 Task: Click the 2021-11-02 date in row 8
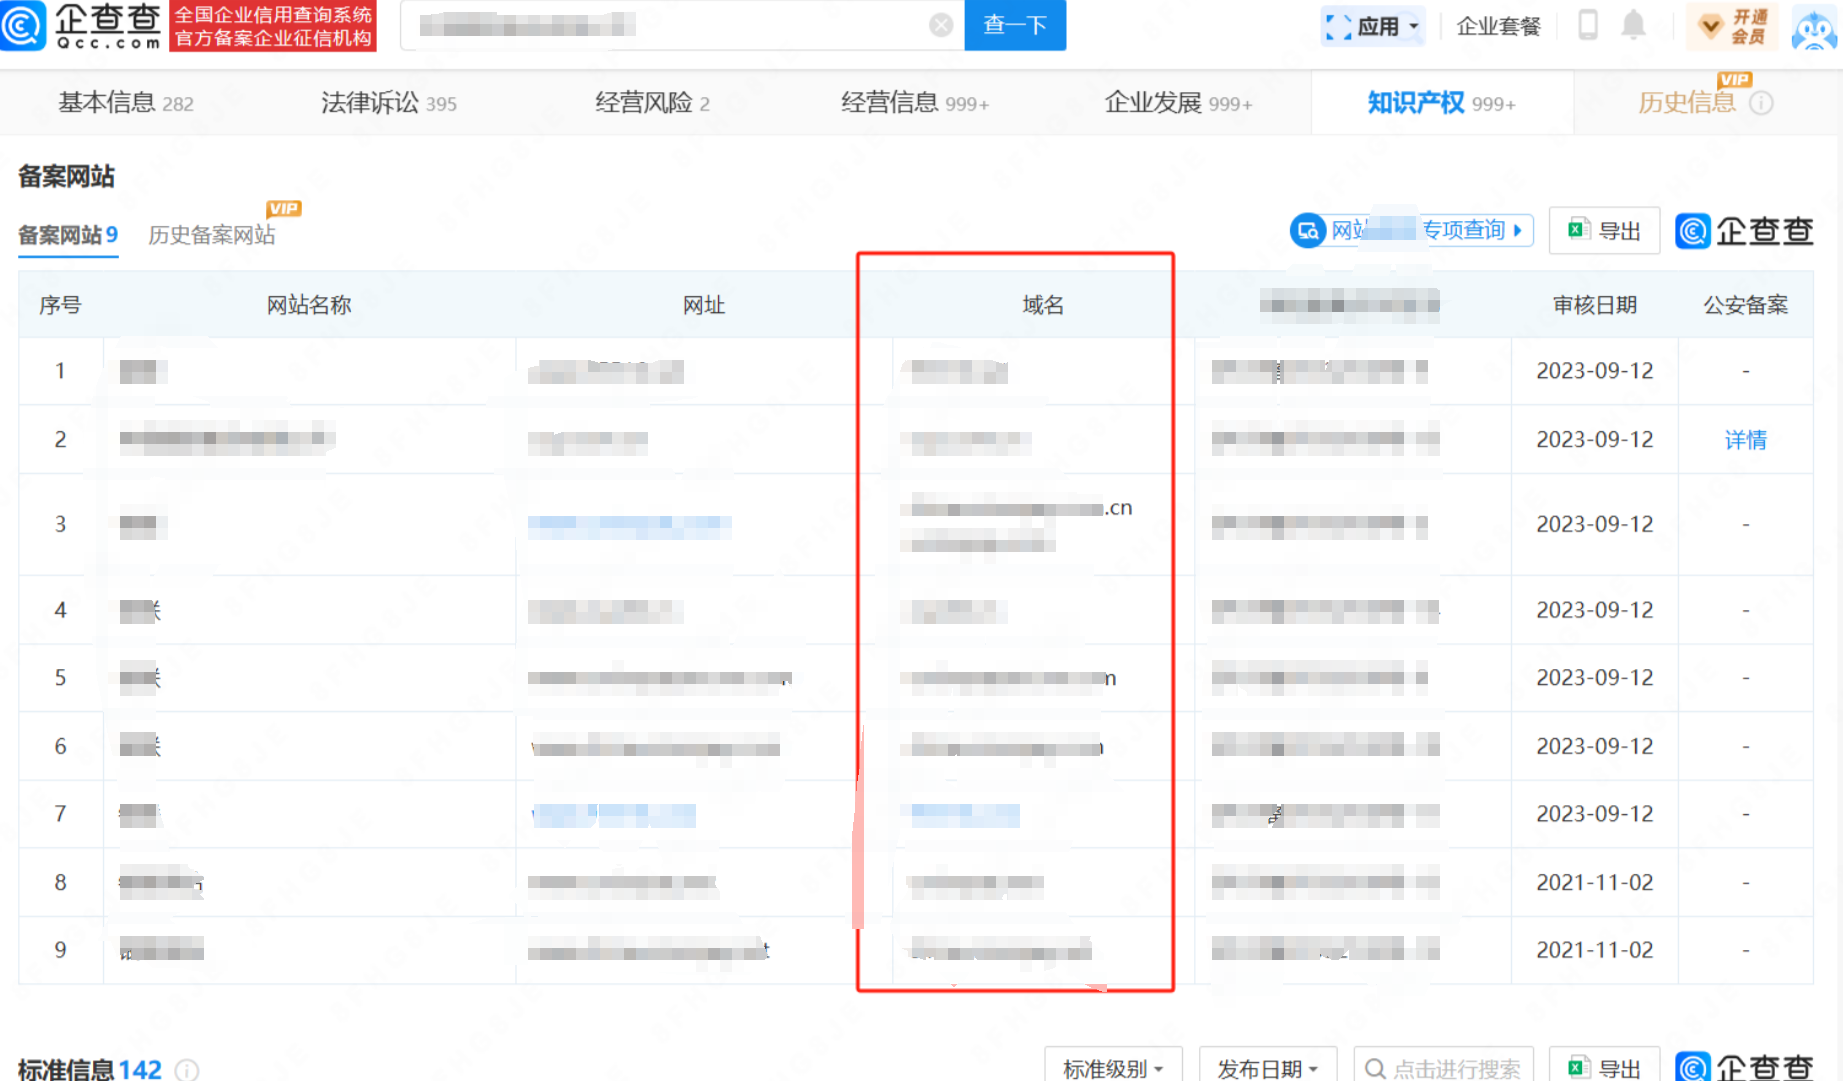pos(1595,883)
